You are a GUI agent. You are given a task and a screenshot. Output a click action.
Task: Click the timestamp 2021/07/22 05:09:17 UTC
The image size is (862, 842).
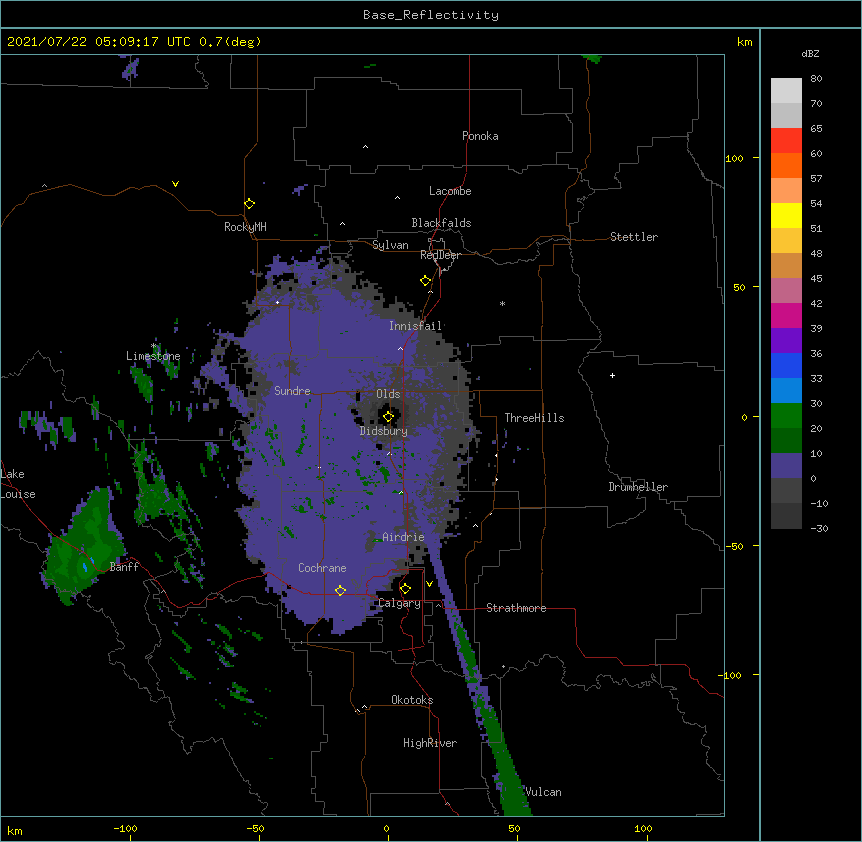click(x=99, y=42)
